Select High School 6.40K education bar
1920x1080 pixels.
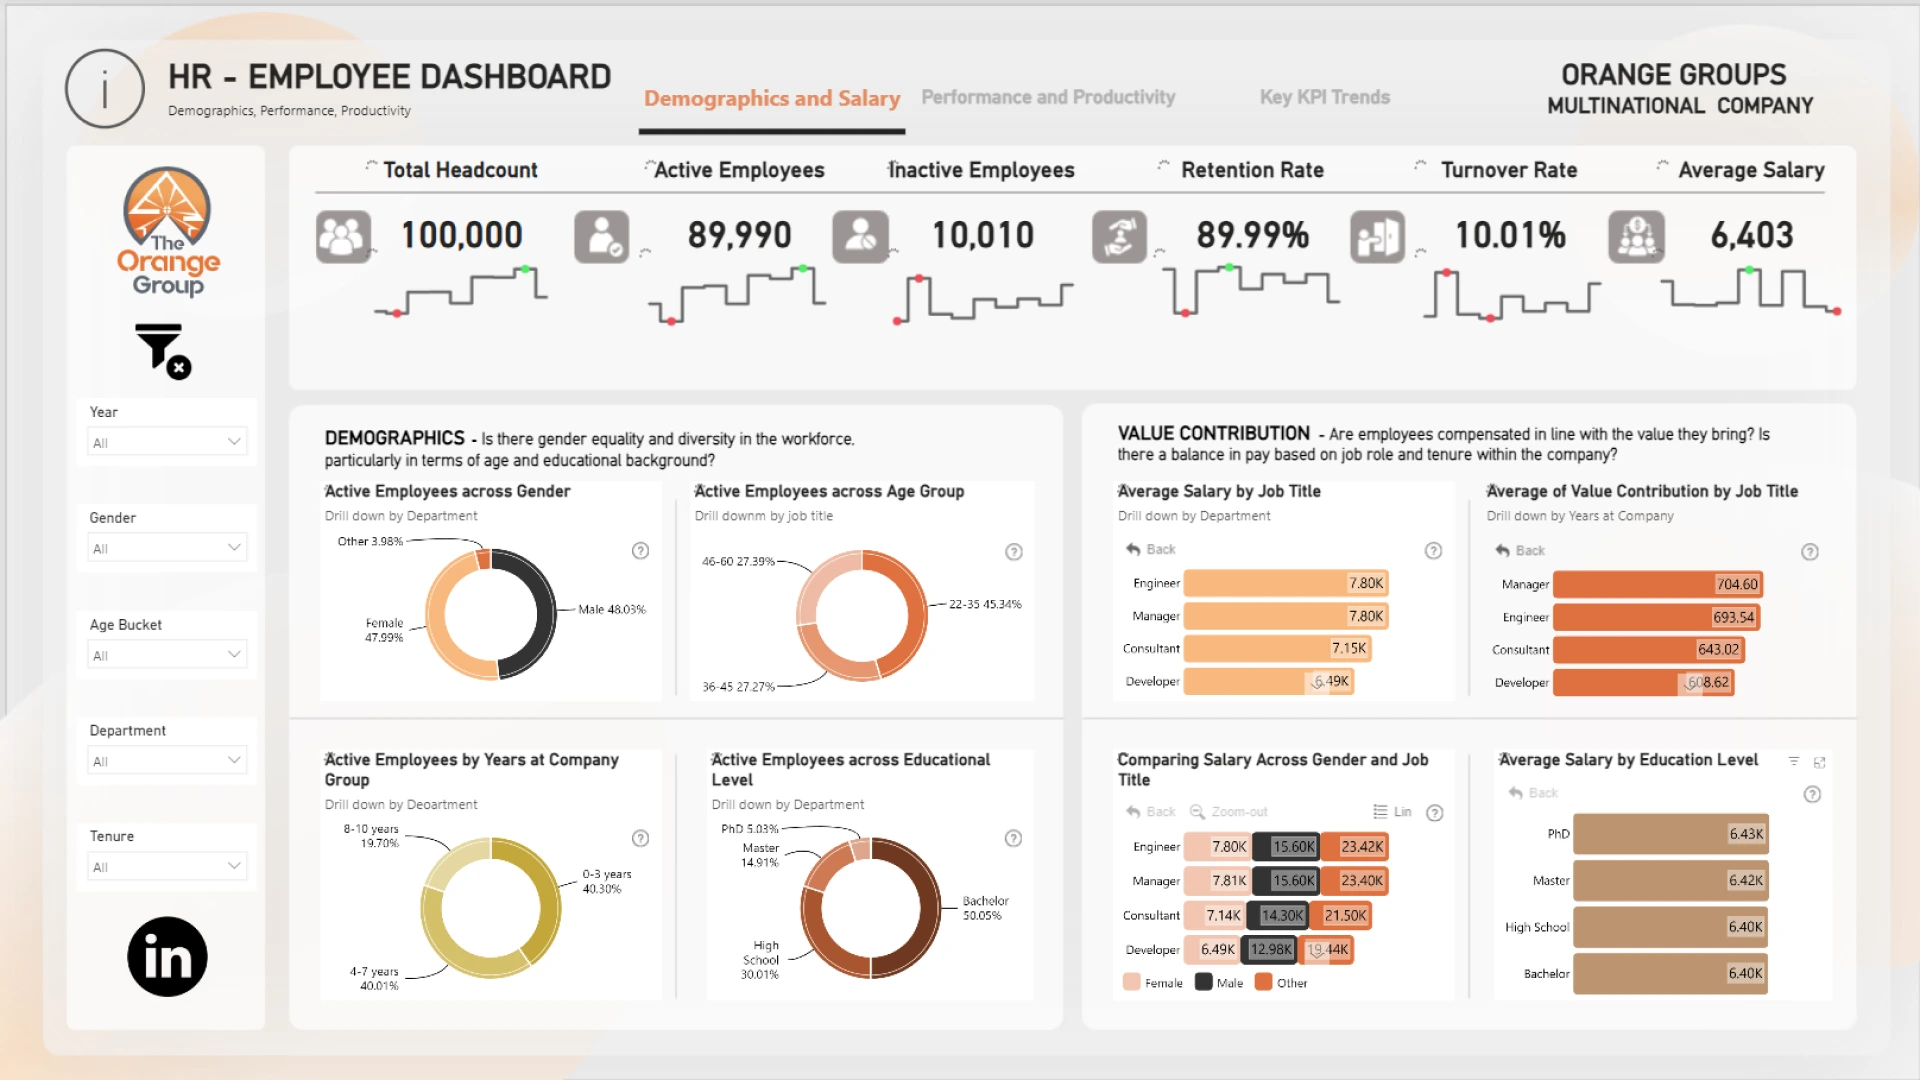[1670, 927]
